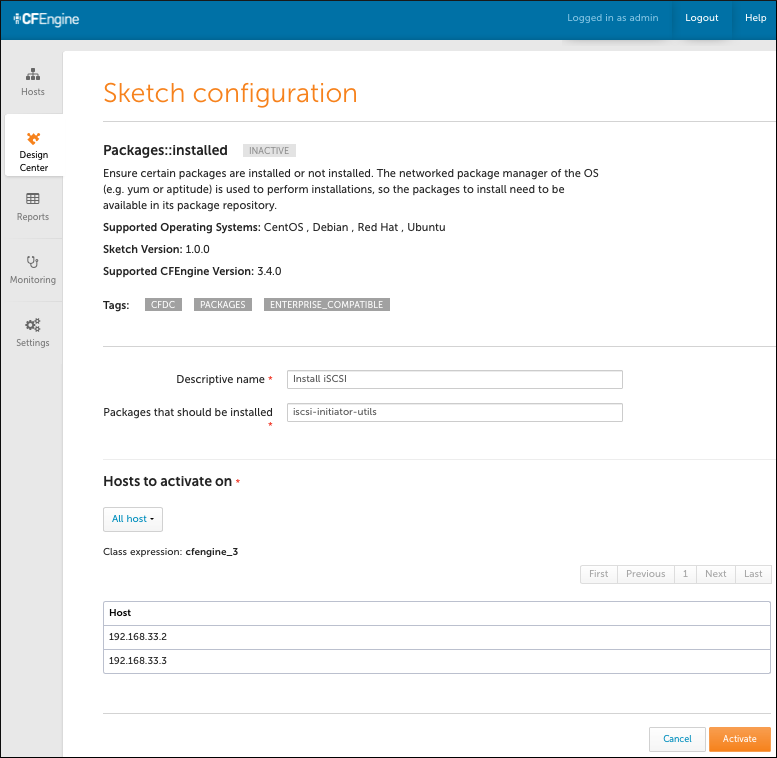Click the Activate button

(739, 739)
